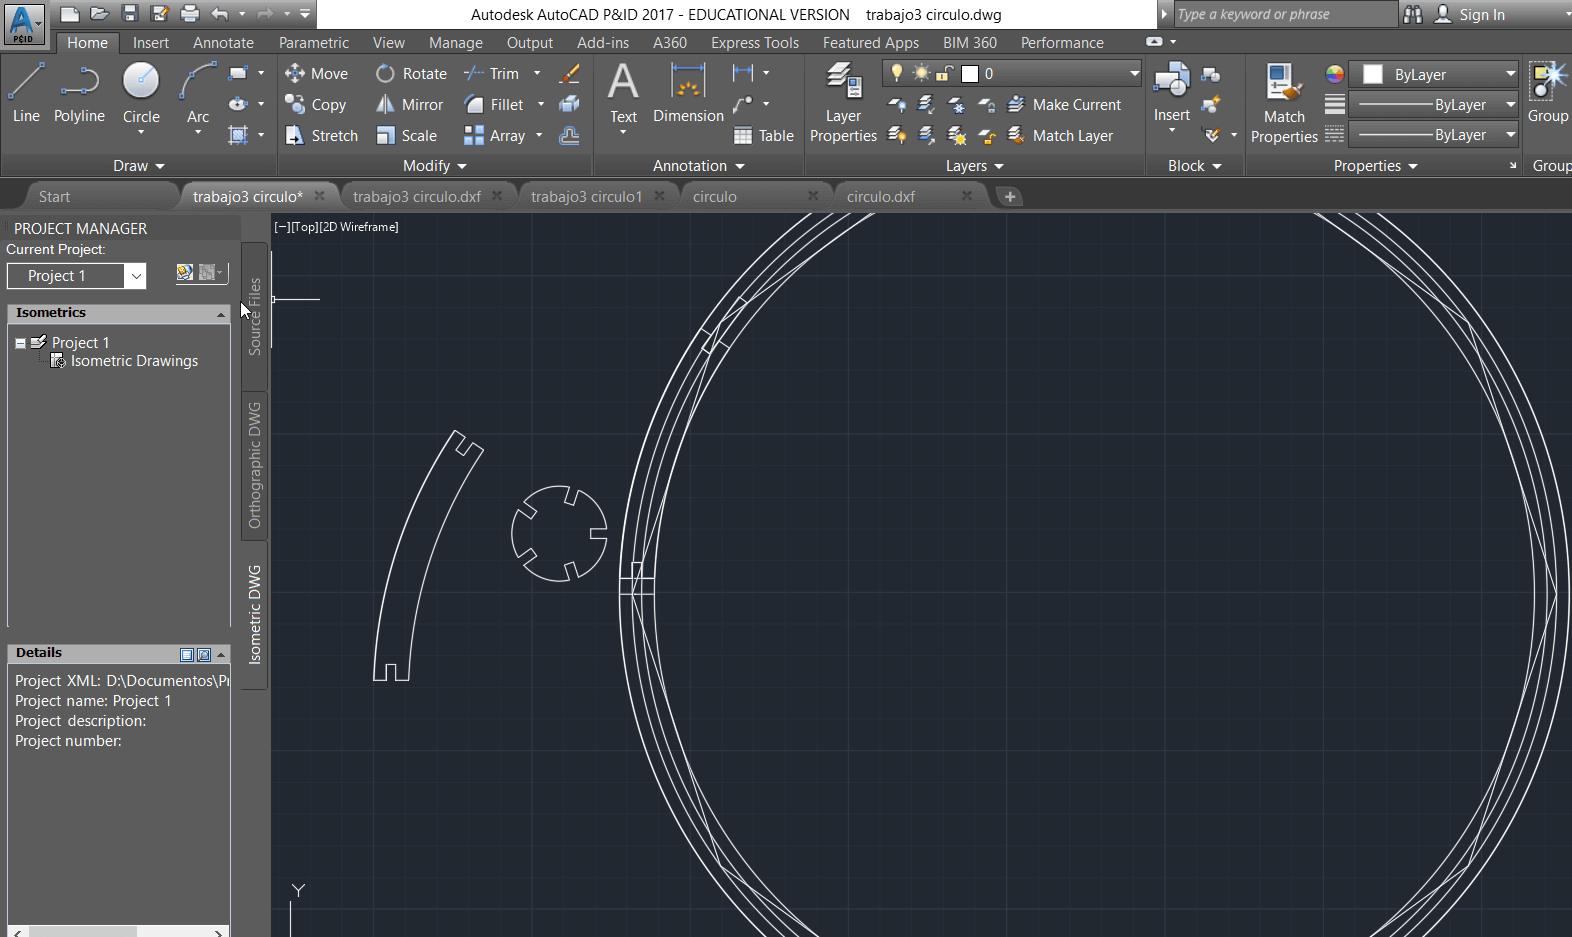1572x937 pixels.
Task: Click the Match Properties tool
Action: [1284, 103]
